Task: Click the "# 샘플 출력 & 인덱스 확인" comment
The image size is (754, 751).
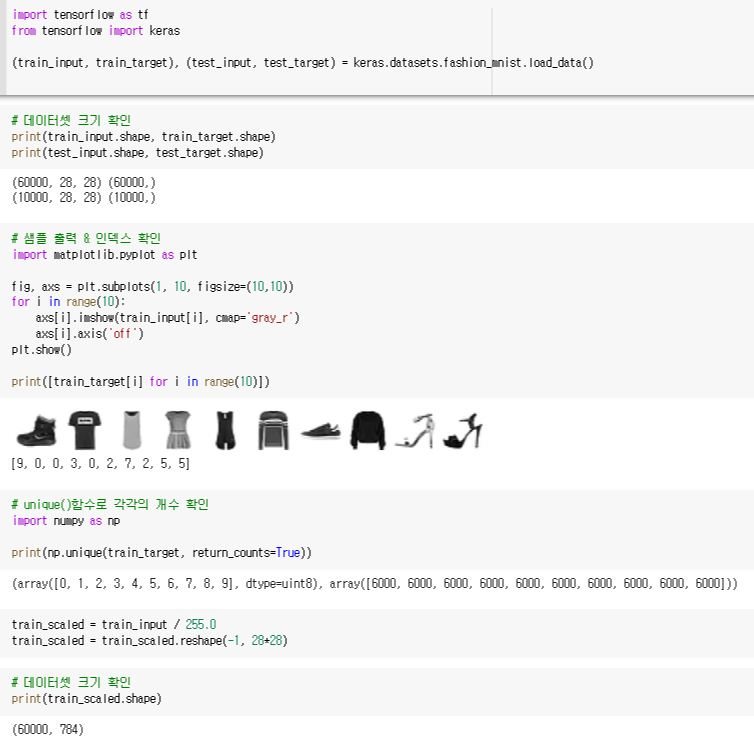Action: [86, 238]
